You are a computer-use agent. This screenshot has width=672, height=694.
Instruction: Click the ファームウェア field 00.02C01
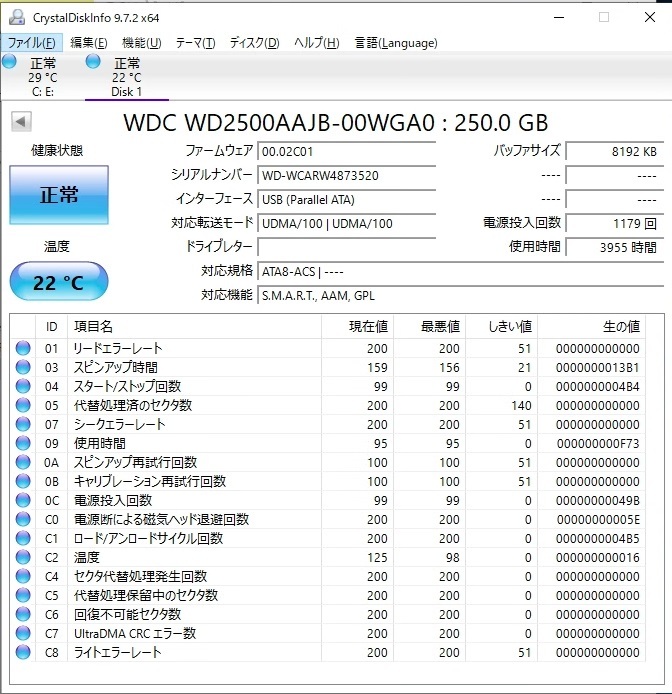347,152
